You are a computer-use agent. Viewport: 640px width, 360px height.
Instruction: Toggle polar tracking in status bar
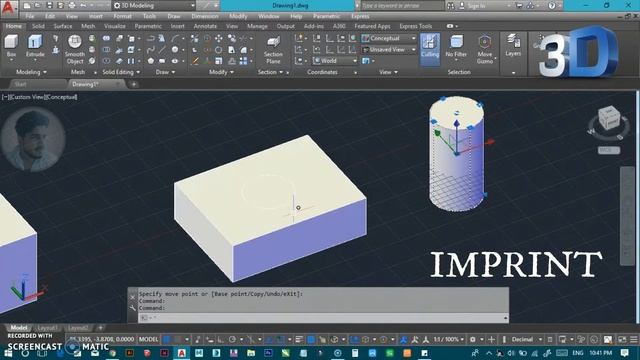tap(232, 340)
